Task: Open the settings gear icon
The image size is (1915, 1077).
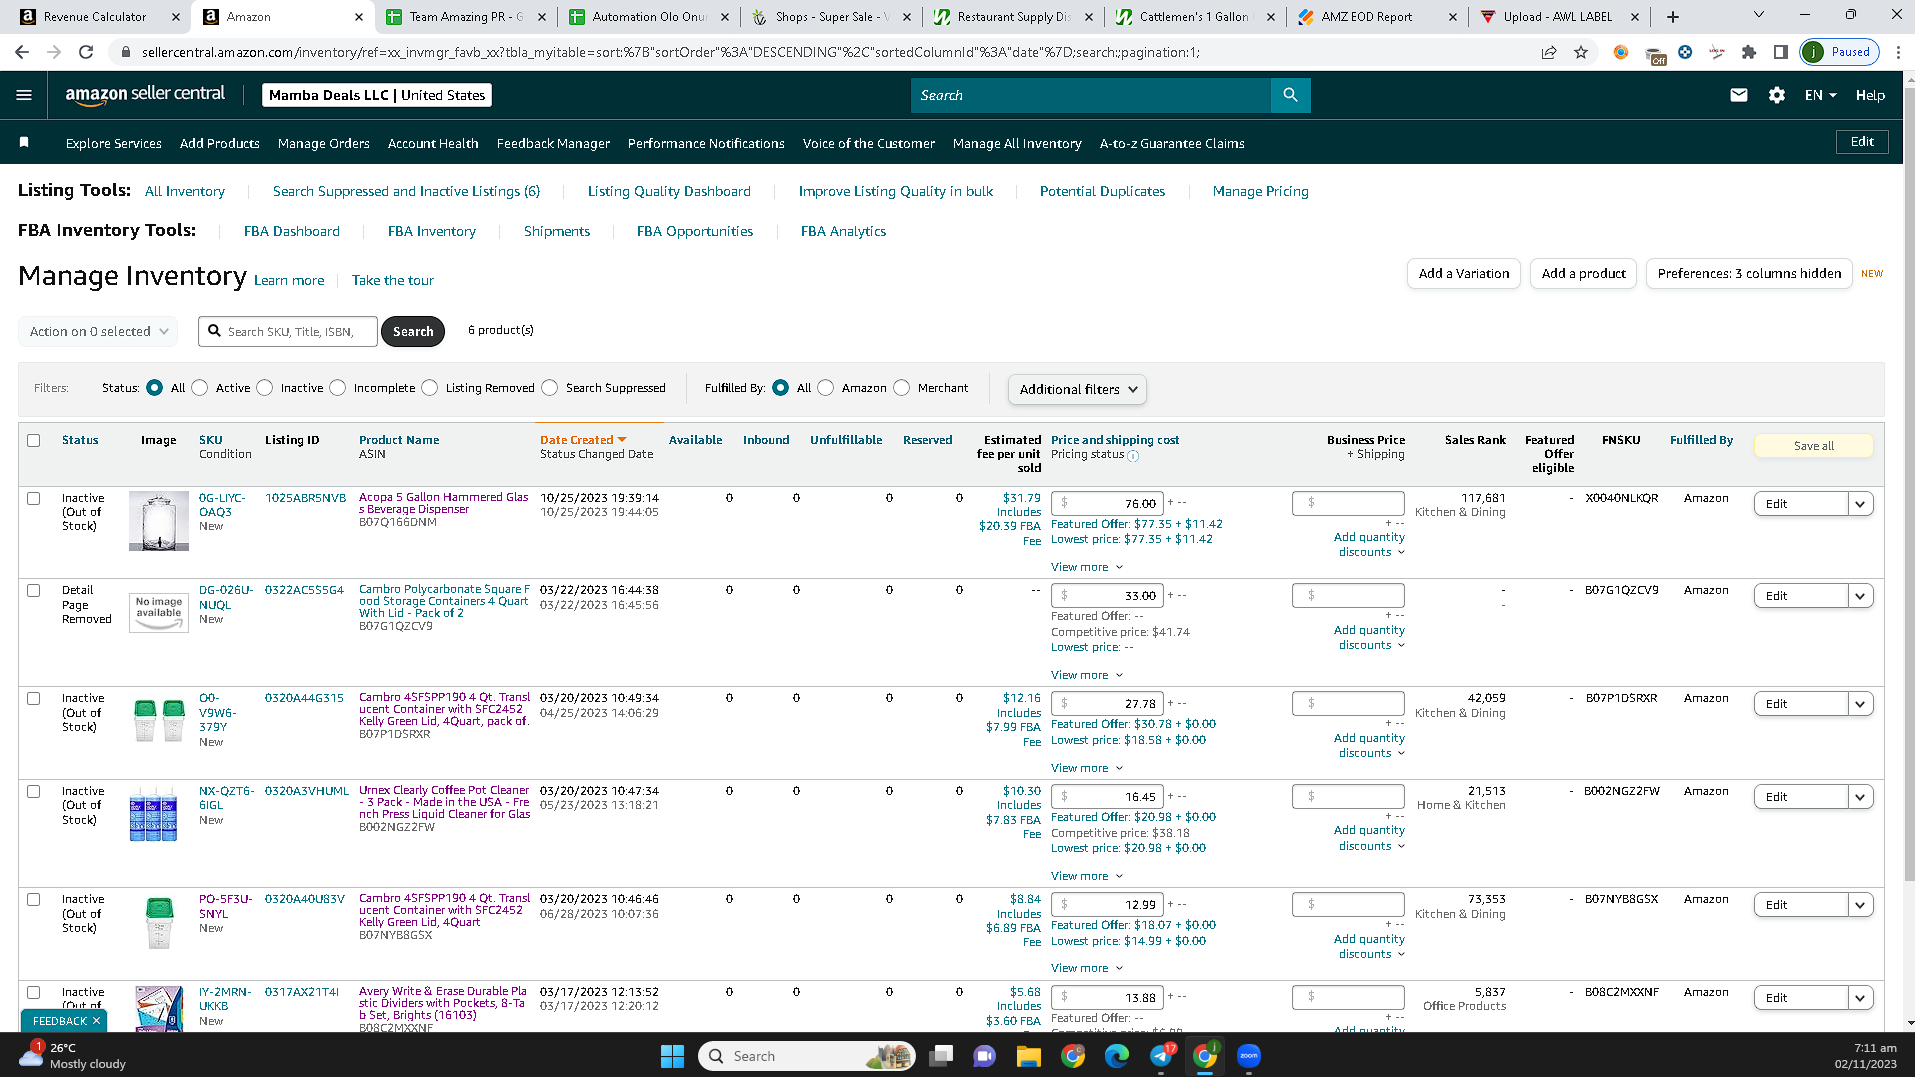Action: tap(1776, 95)
